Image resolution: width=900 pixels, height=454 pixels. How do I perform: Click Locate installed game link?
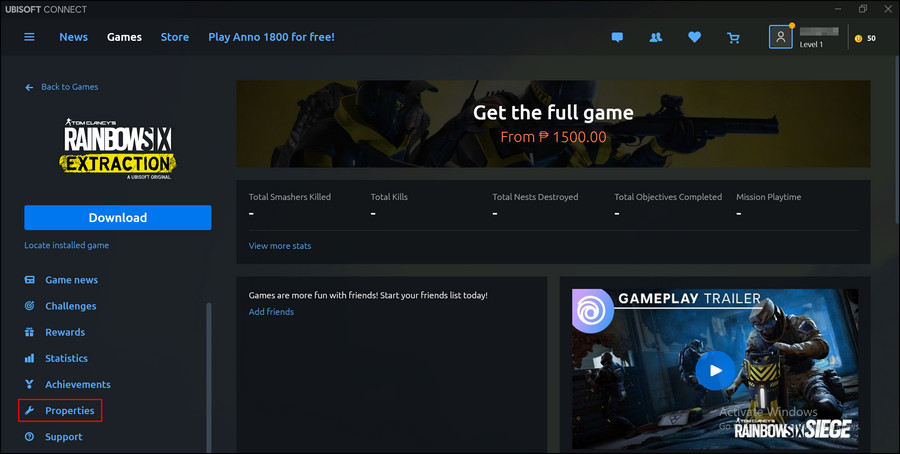pos(67,245)
